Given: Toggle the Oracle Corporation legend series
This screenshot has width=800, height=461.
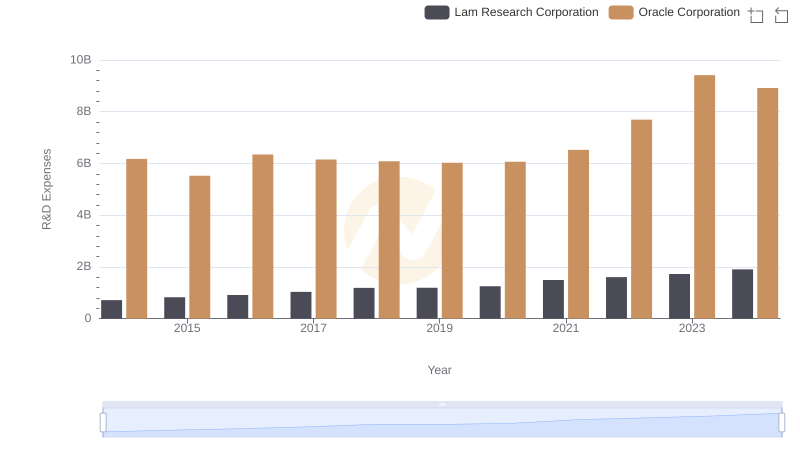Looking at the screenshot, I should [674, 12].
